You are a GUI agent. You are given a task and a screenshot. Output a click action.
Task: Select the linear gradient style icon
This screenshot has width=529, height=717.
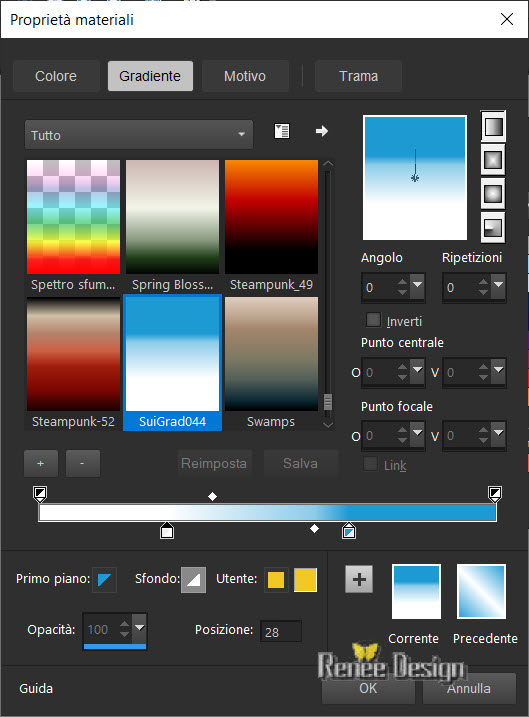click(493, 126)
